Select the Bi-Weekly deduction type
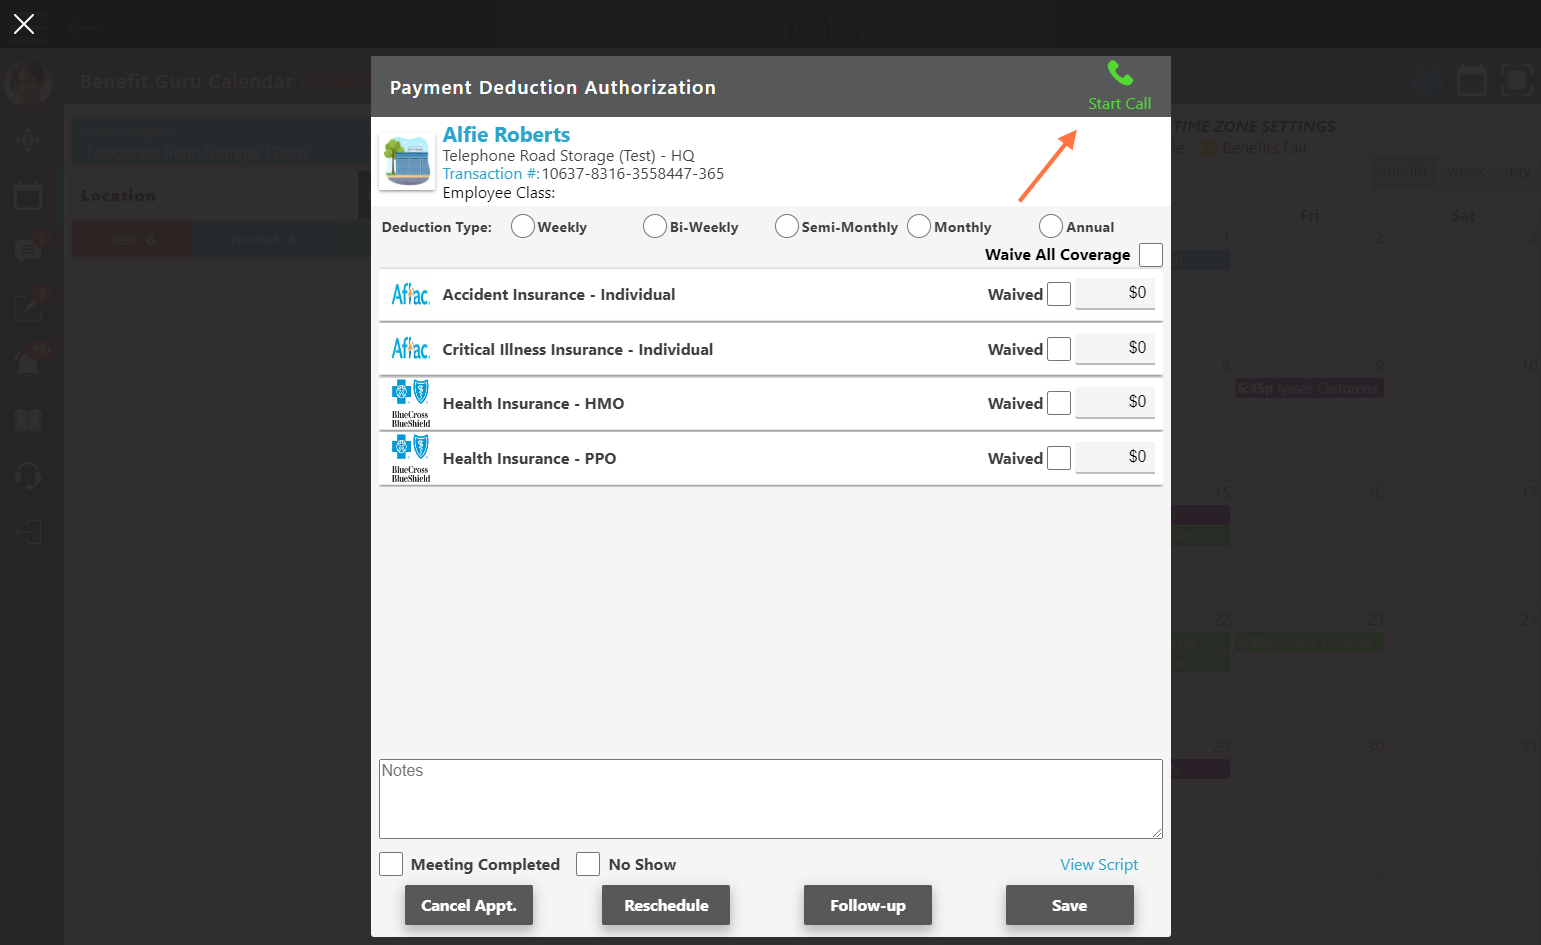Viewport: 1541px width, 945px height. point(655,227)
